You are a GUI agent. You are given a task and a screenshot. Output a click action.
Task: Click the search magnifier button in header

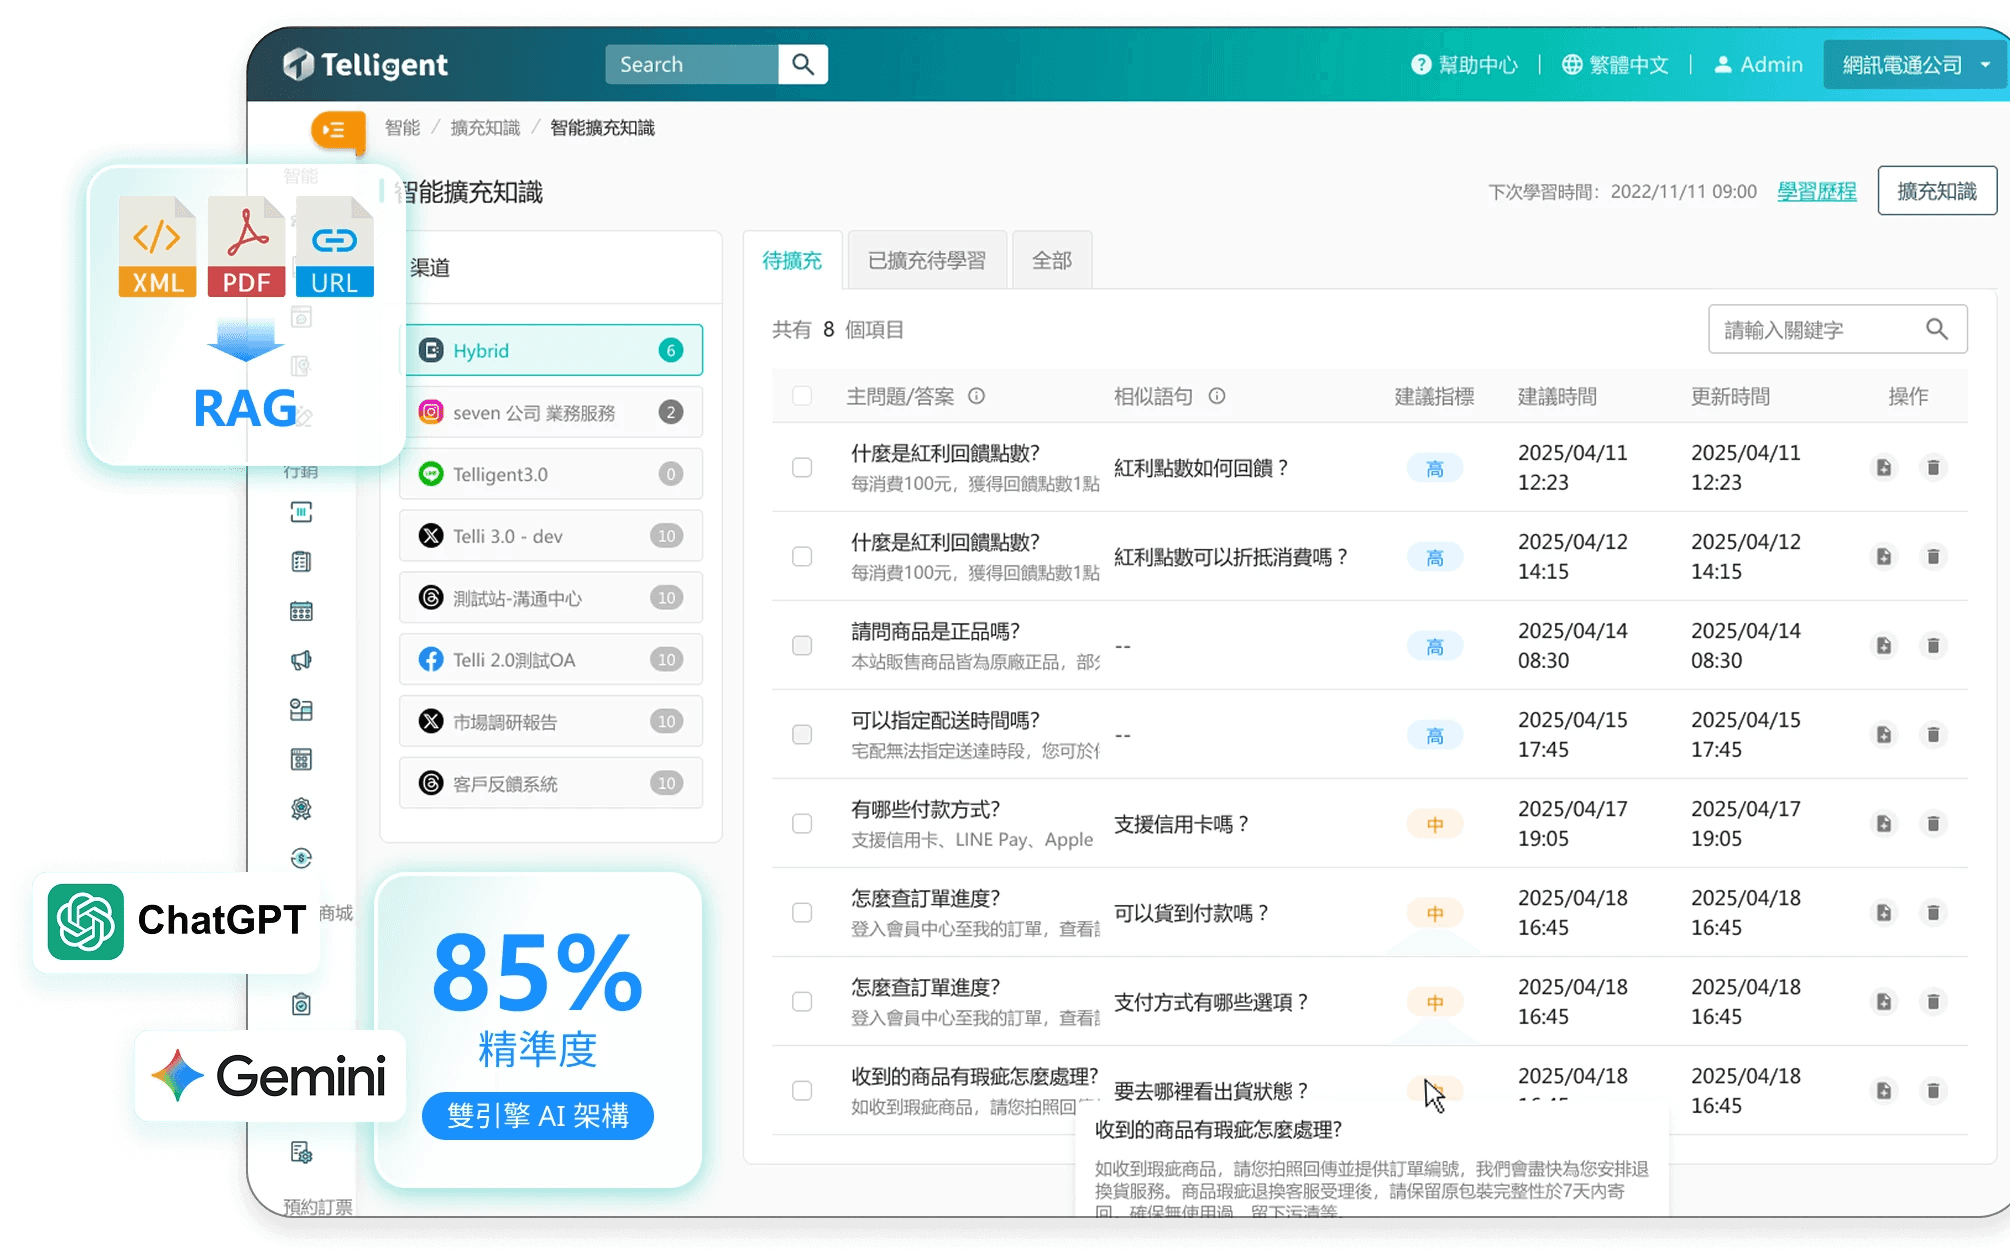[802, 65]
